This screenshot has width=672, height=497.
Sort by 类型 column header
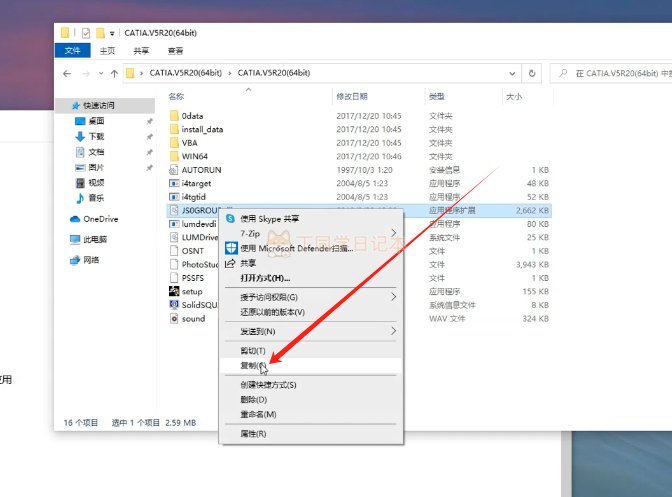tap(437, 96)
